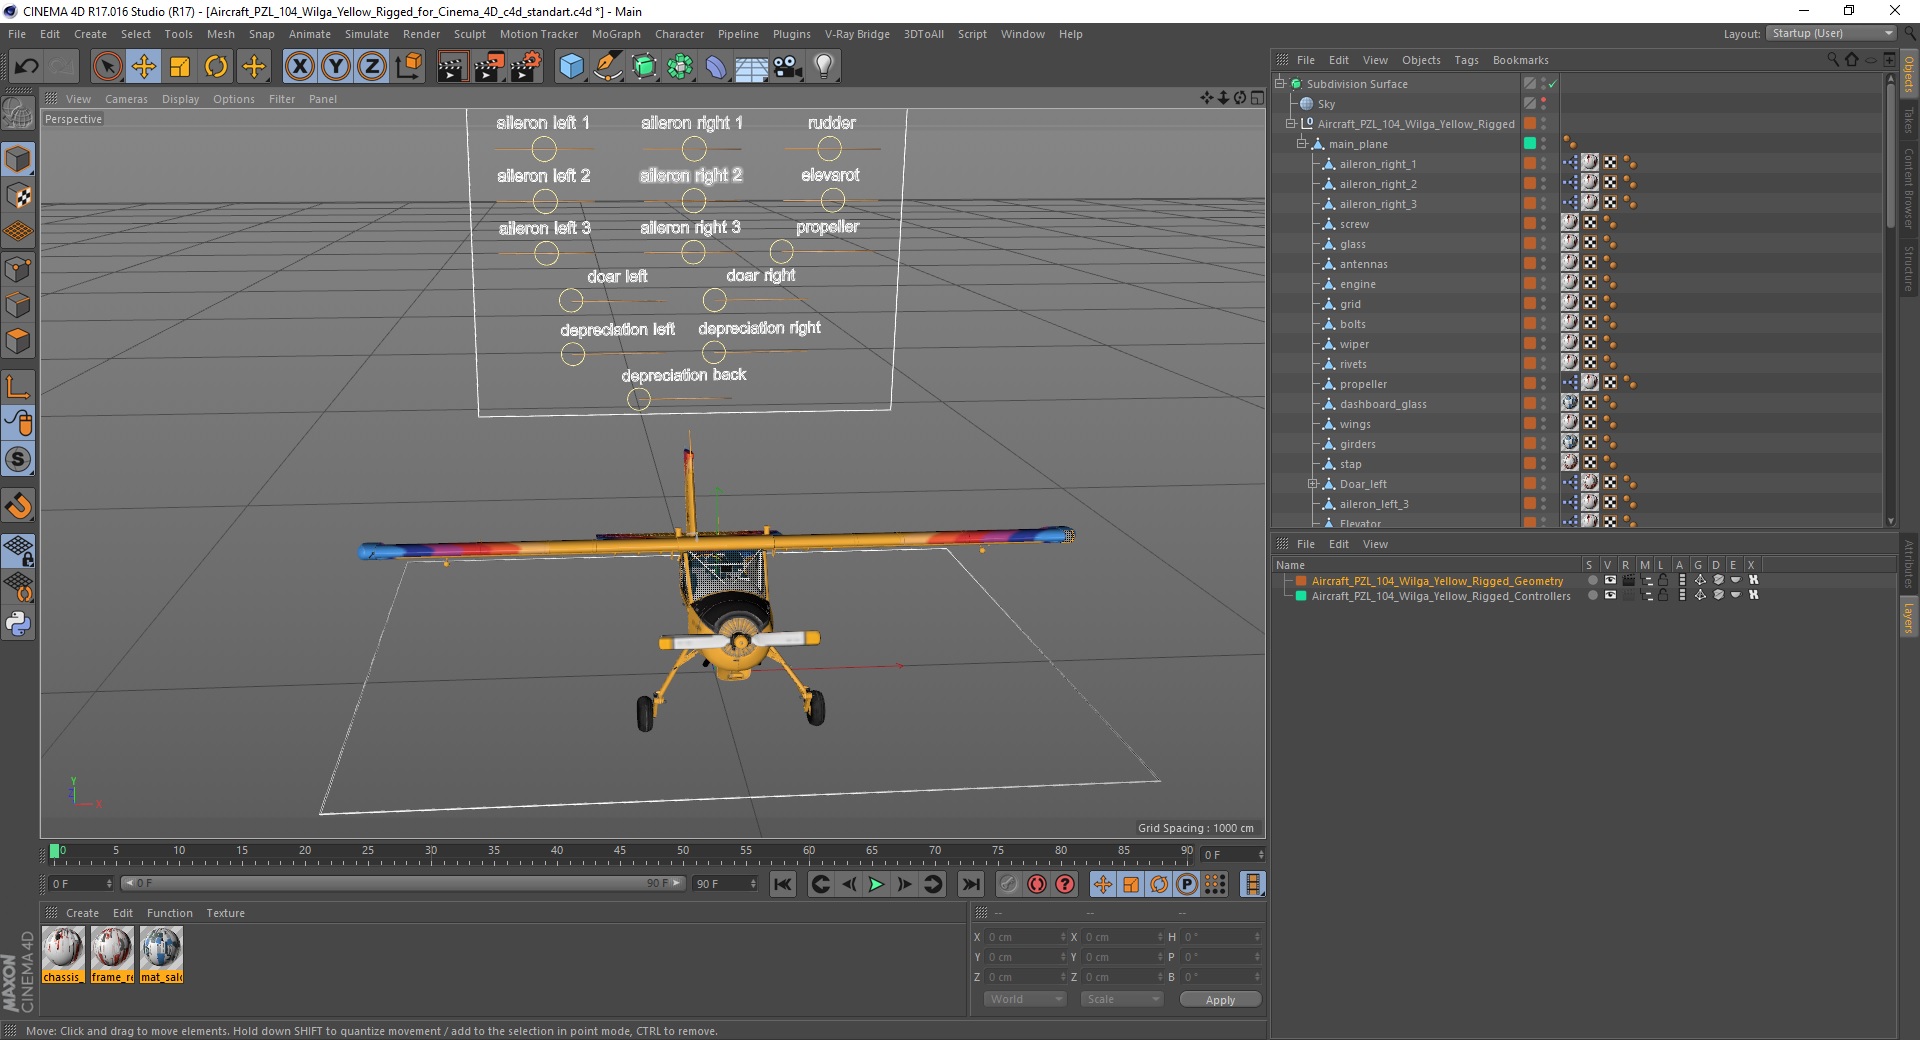1920x1040 pixels.
Task: Activate the Move tool in toolbar
Action: (143, 67)
